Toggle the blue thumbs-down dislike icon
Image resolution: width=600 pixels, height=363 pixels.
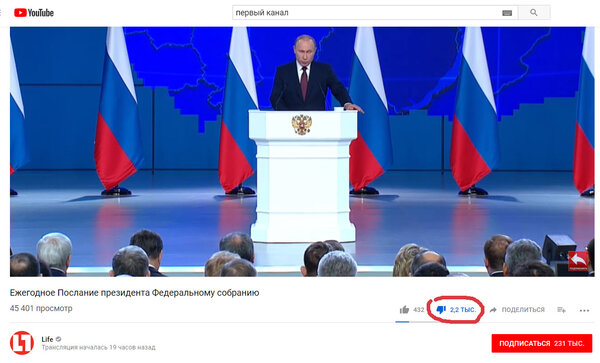coord(441,309)
